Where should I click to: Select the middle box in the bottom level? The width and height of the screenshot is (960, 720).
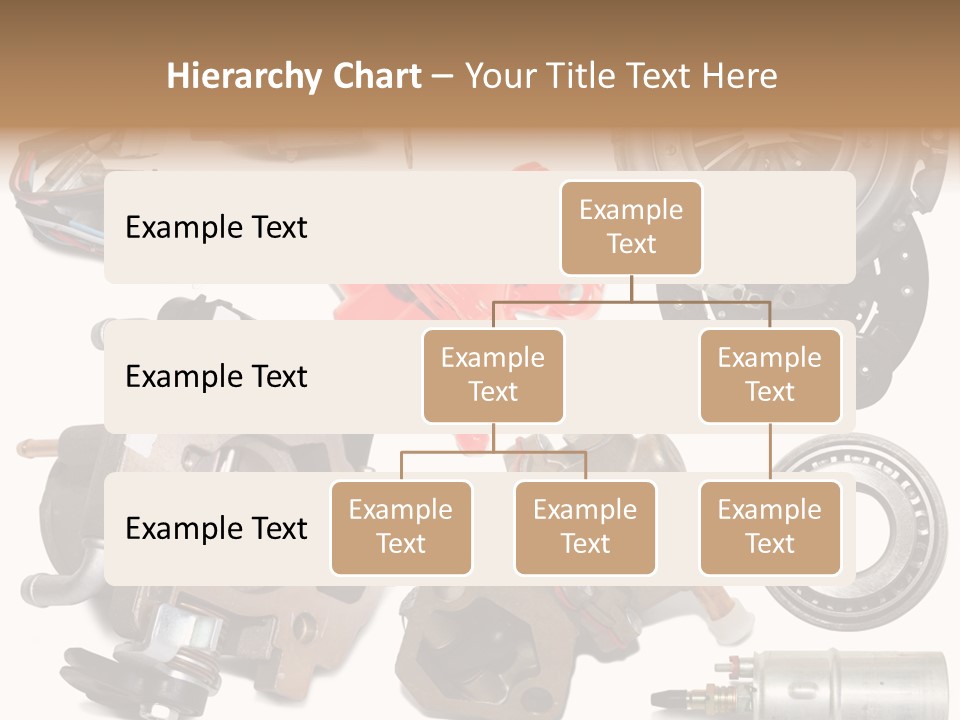point(585,527)
